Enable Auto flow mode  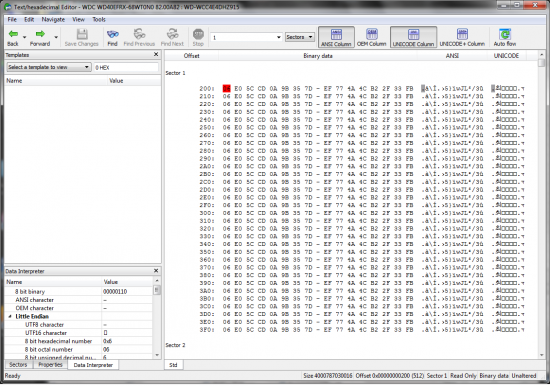point(505,37)
